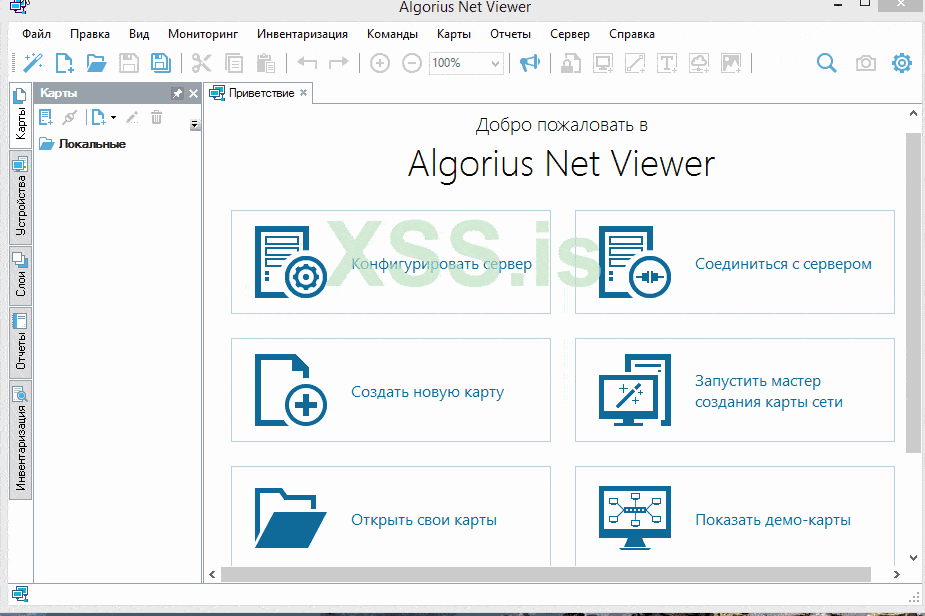925x616 pixels.
Task: Close the Приветствие tab
Action: click(x=303, y=93)
